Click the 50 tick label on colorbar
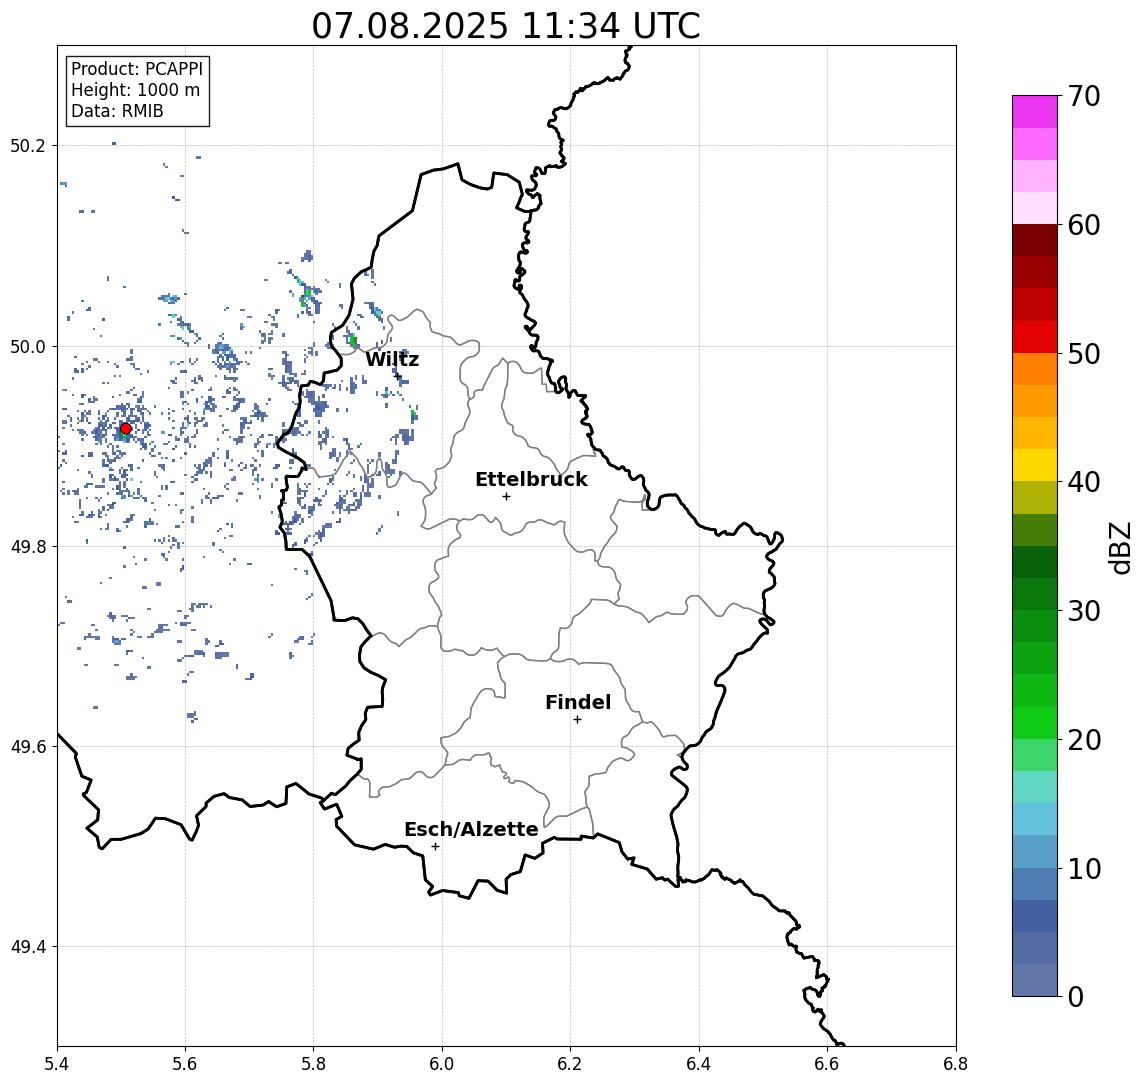The image size is (1145, 1084). click(x=1084, y=354)
